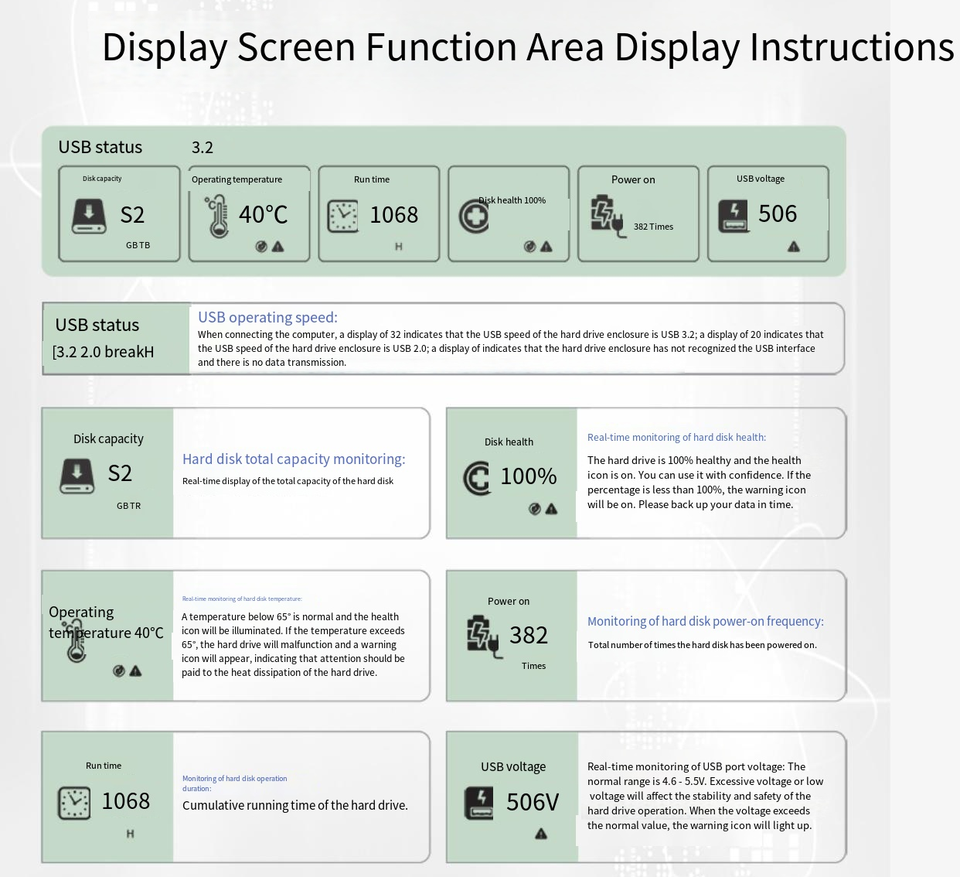Click the '382' value in Power on explanation card
The height and width of the screenshot is (877, 960).
(x=528, y=635)
